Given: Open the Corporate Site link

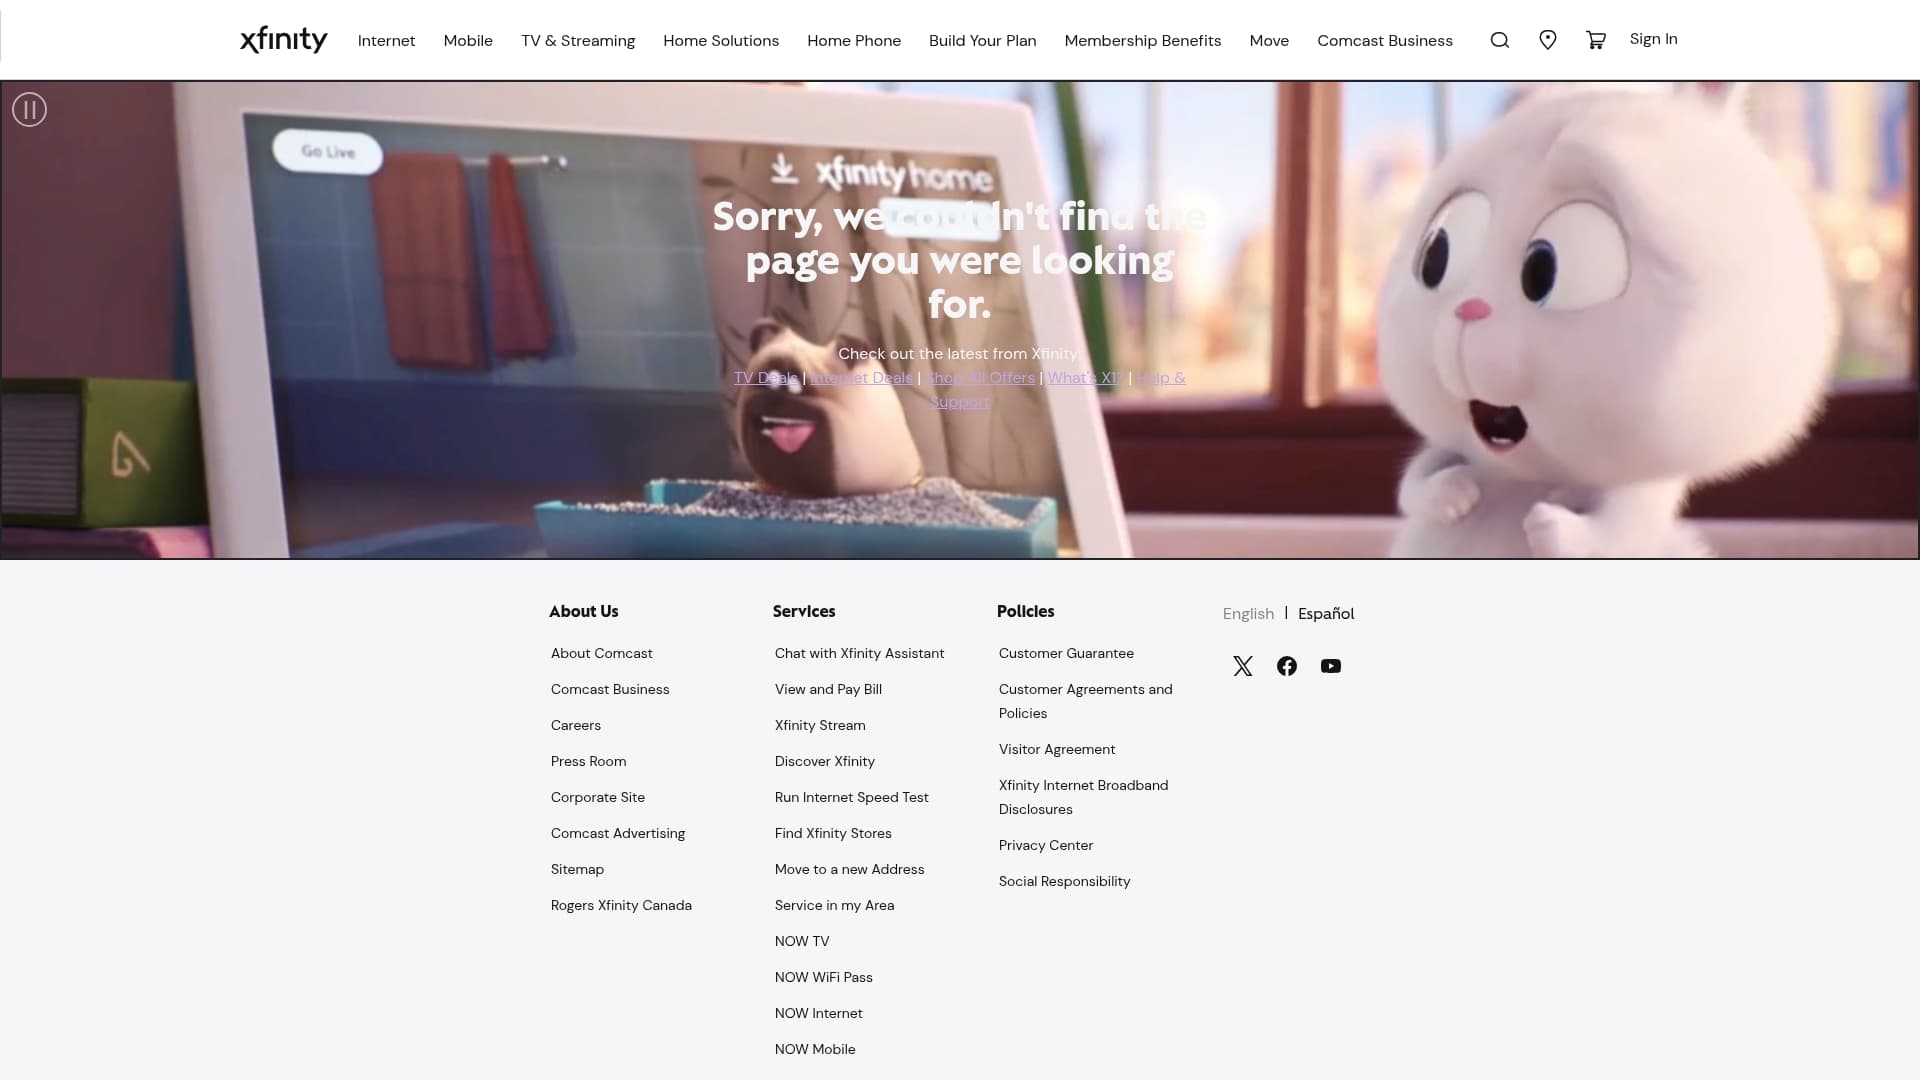Looking at the screenshot, I should point(598,798).
